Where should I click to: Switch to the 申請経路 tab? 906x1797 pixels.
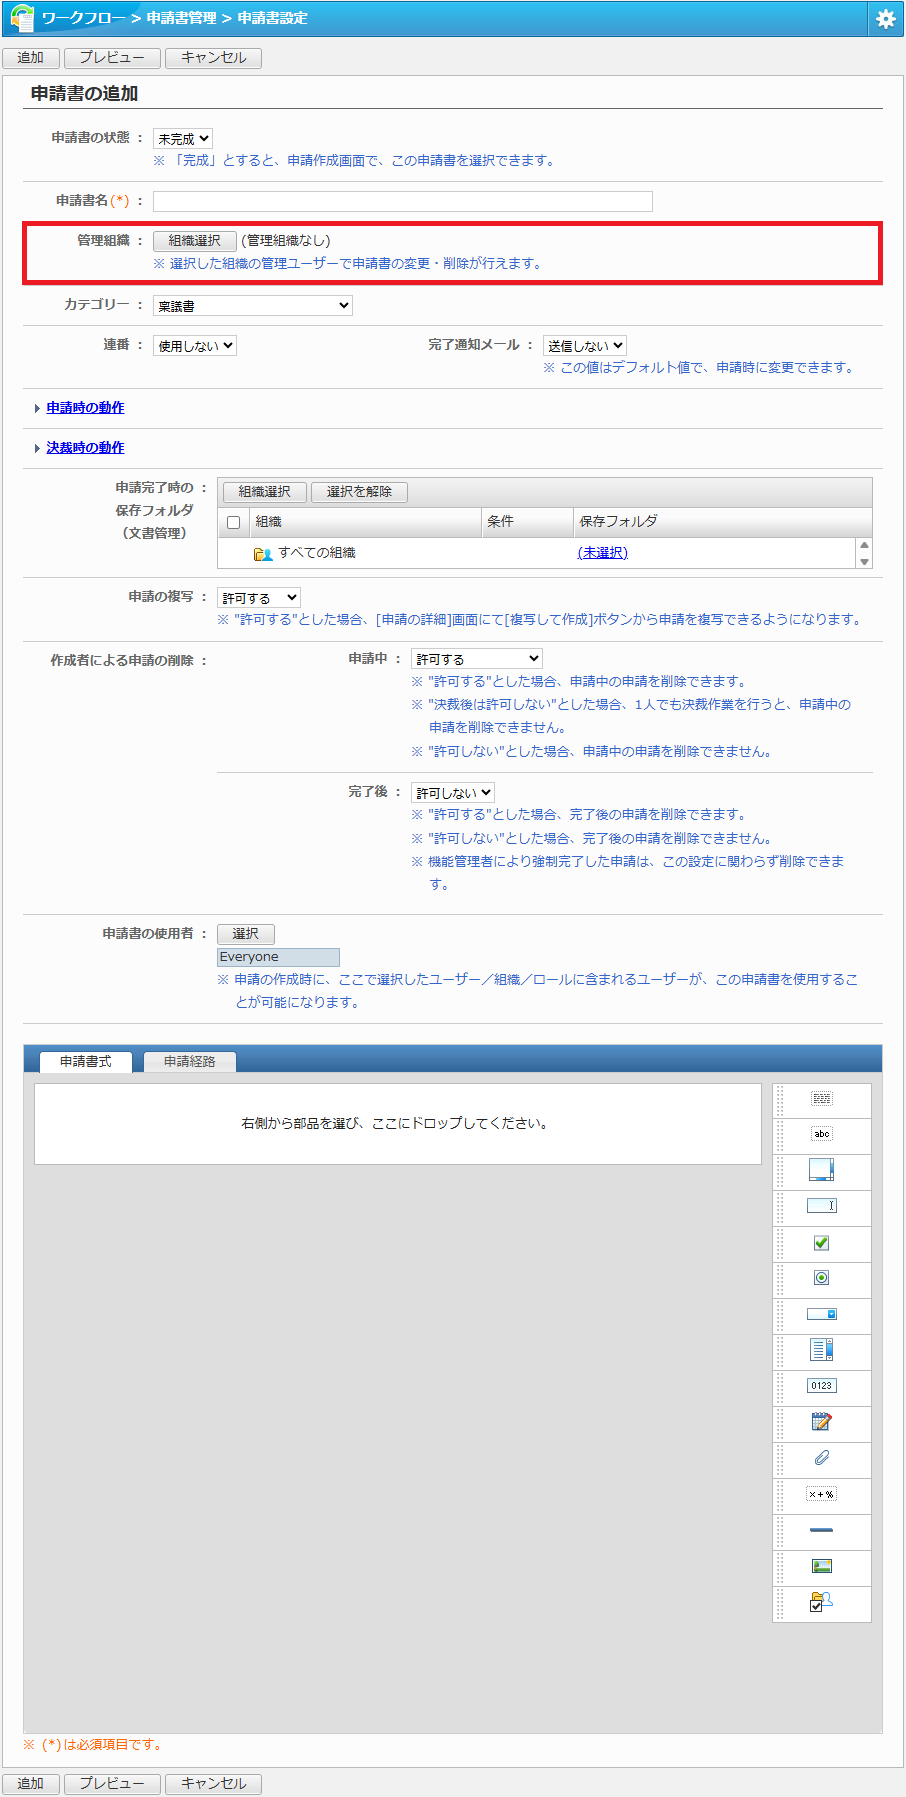tap(189, 1062)
